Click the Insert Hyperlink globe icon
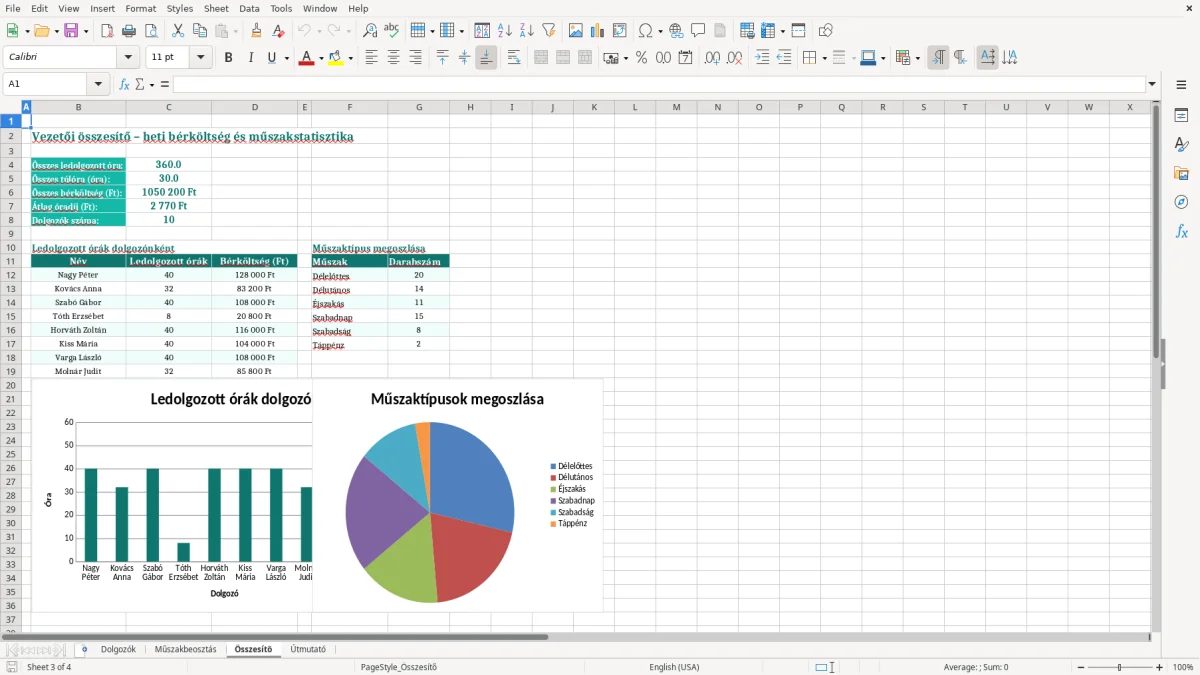This screenshot has height=675, width=1200. [677, 31]
